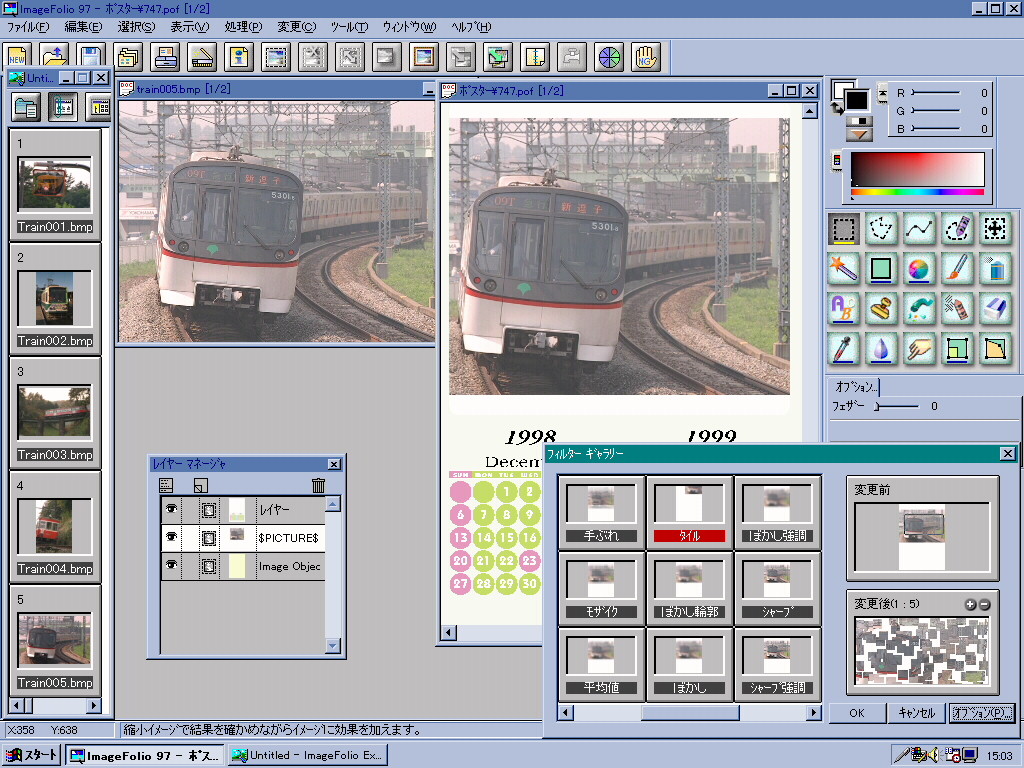This screenshot has width=1024, height=768.
Task: Toggle eye icon for the top レイヤー layer
Action: pyautogui.click(x=171, y=510)
